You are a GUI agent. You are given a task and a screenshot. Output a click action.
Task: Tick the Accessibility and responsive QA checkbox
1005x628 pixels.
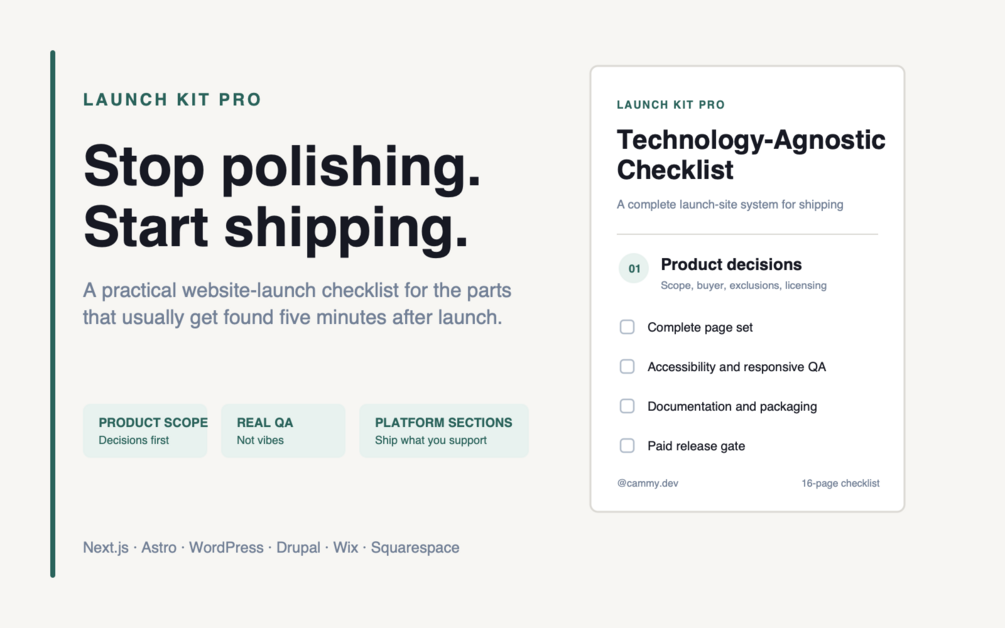point(627,367)
